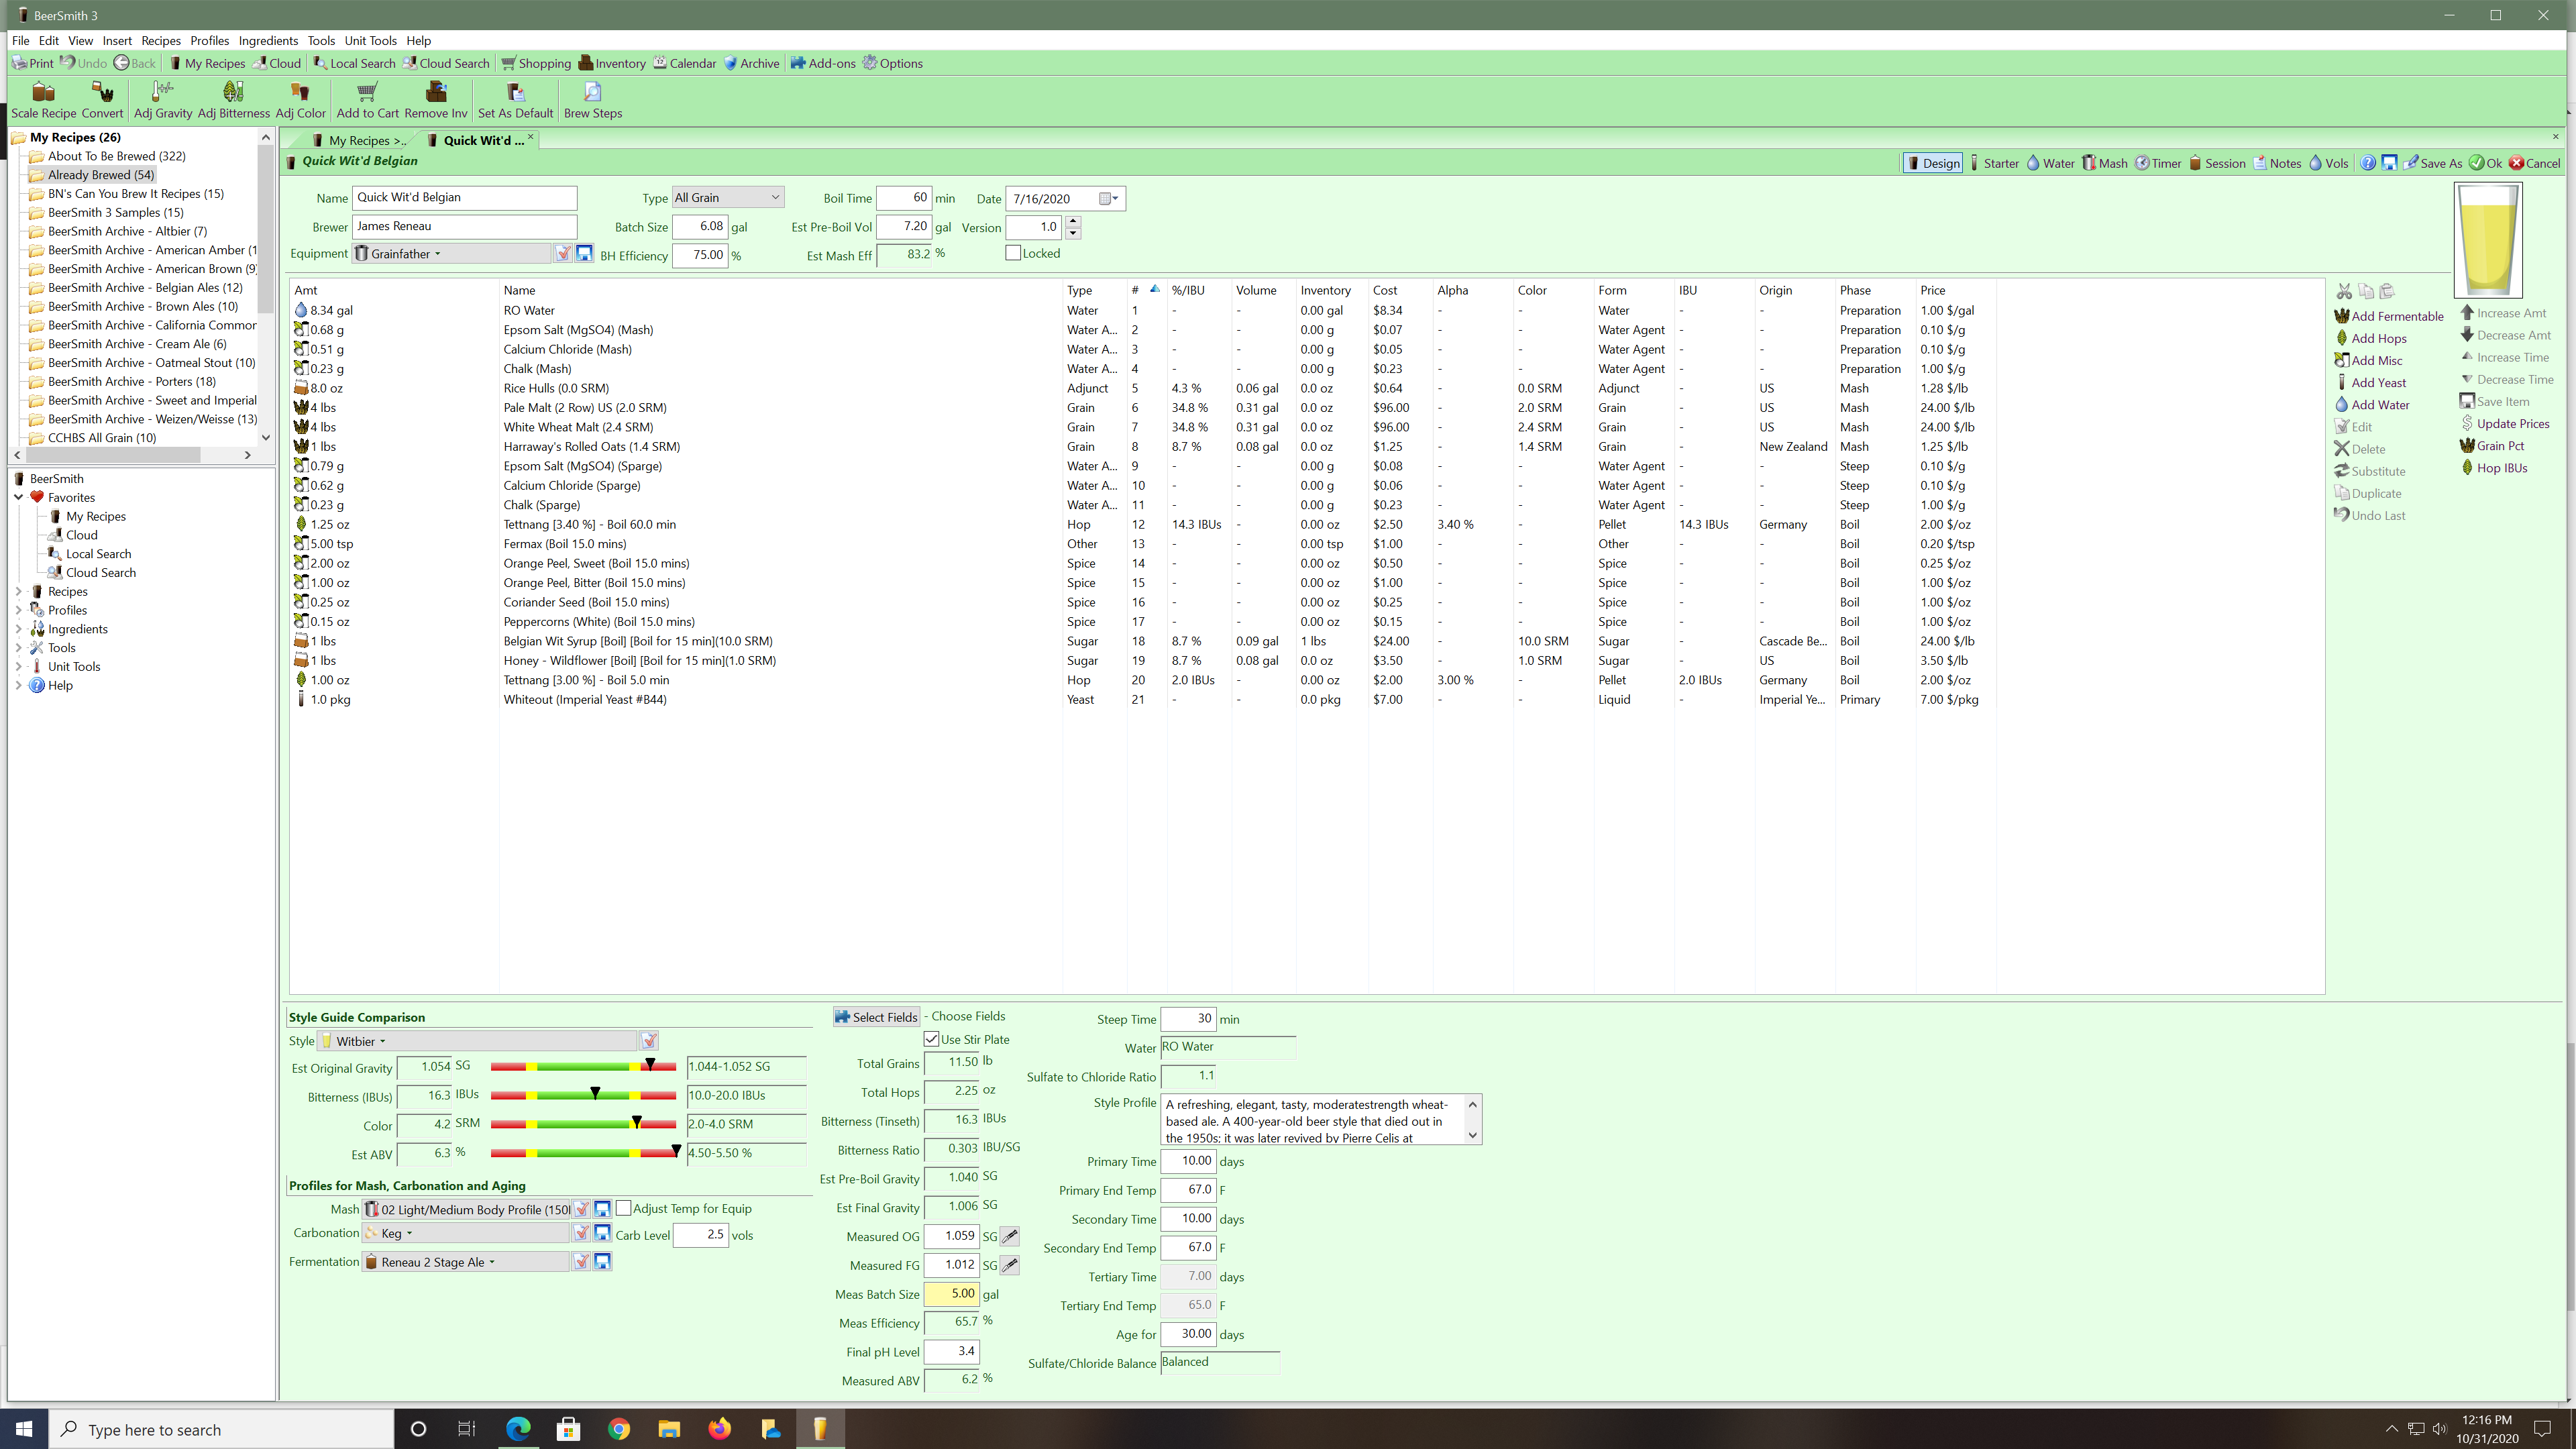Open the Style Witbier dropdown

478,1041
